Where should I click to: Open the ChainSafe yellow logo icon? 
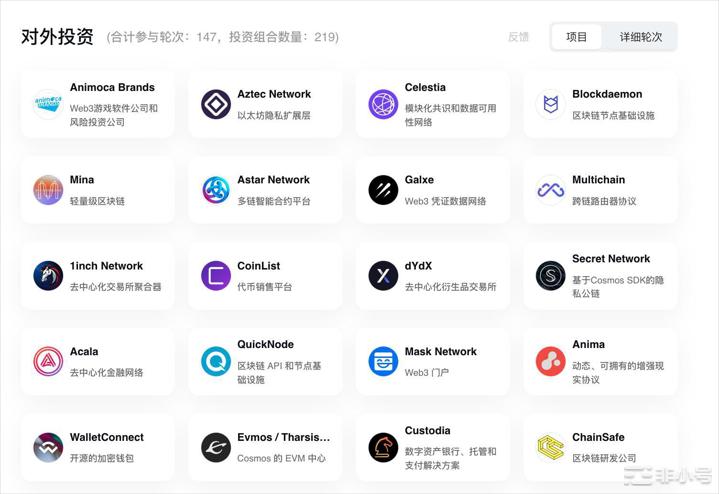coord(551,447)
